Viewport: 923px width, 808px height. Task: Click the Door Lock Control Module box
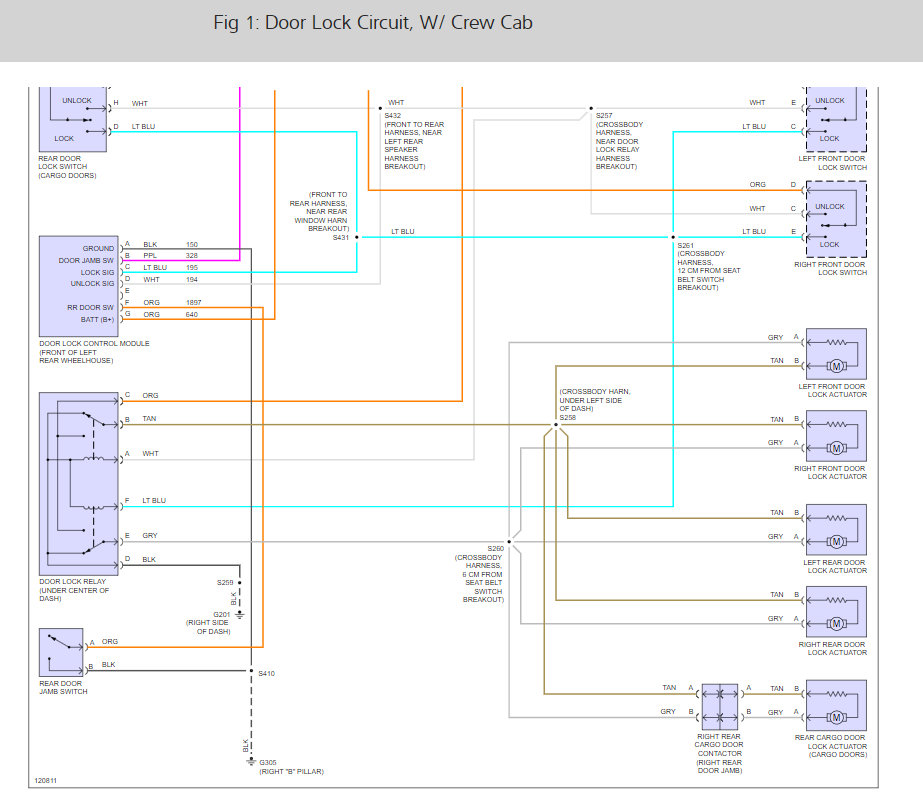point(78,286)
